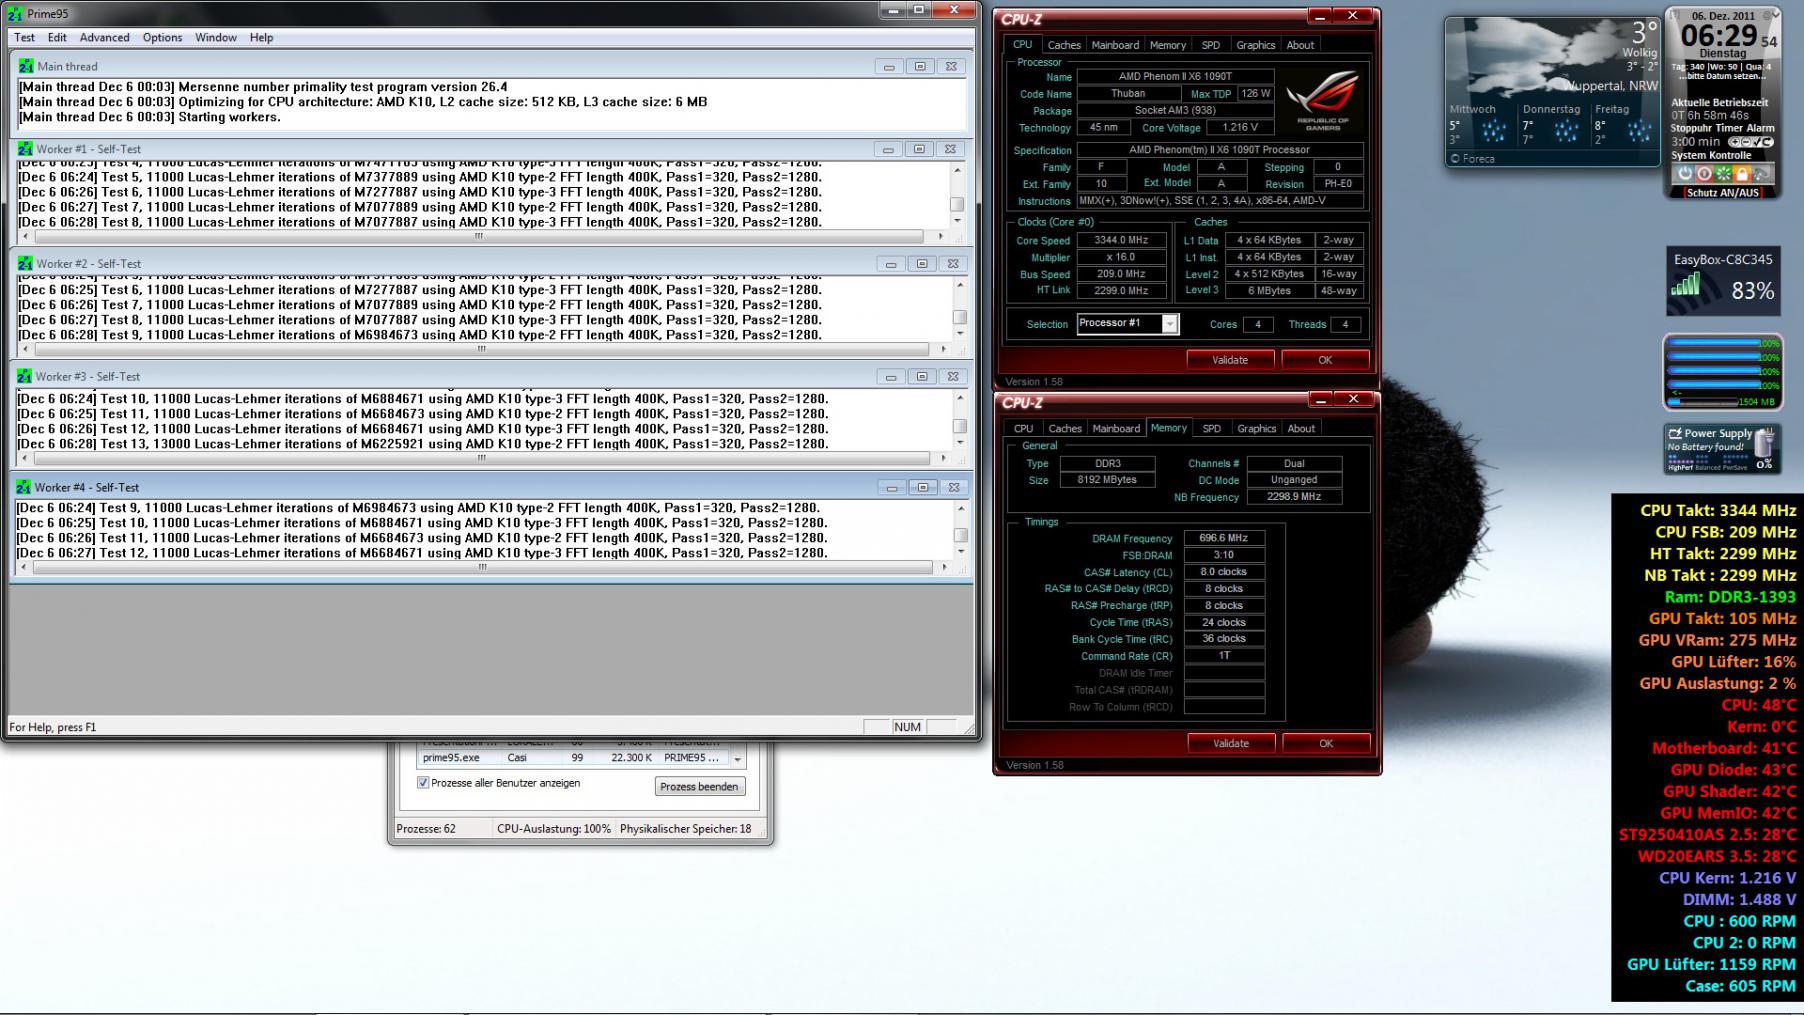Open the Test menu in Prime95
1804x1015 pixels.
pos(24,38)
